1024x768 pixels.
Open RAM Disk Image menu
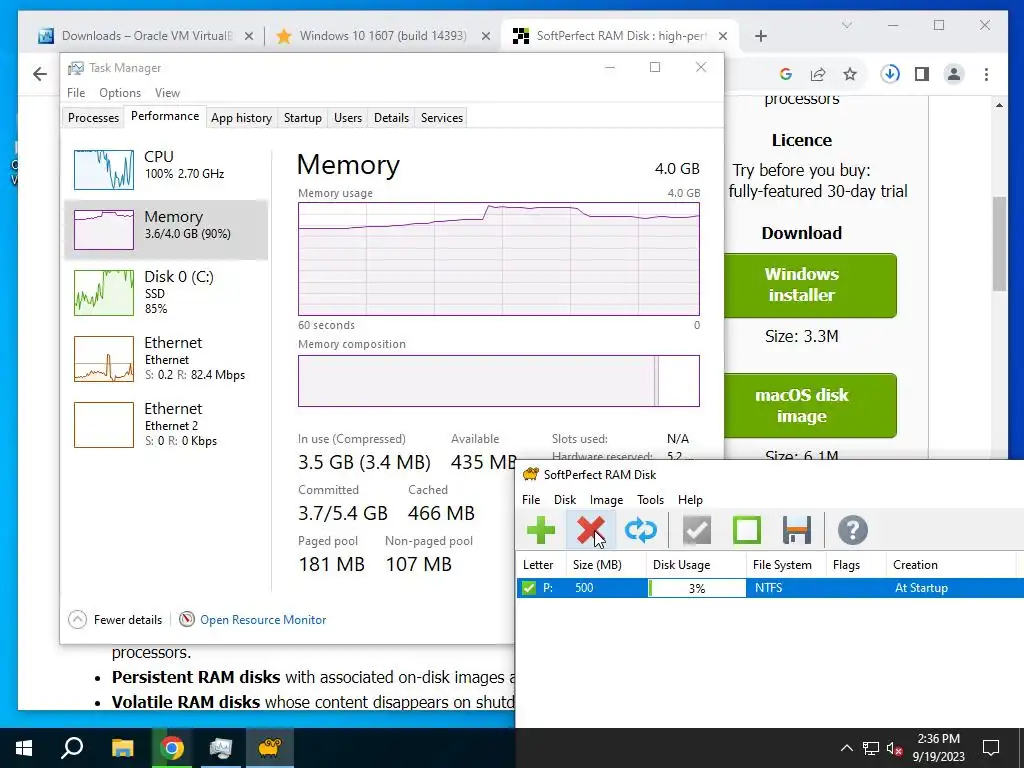(x=606, y=500)
